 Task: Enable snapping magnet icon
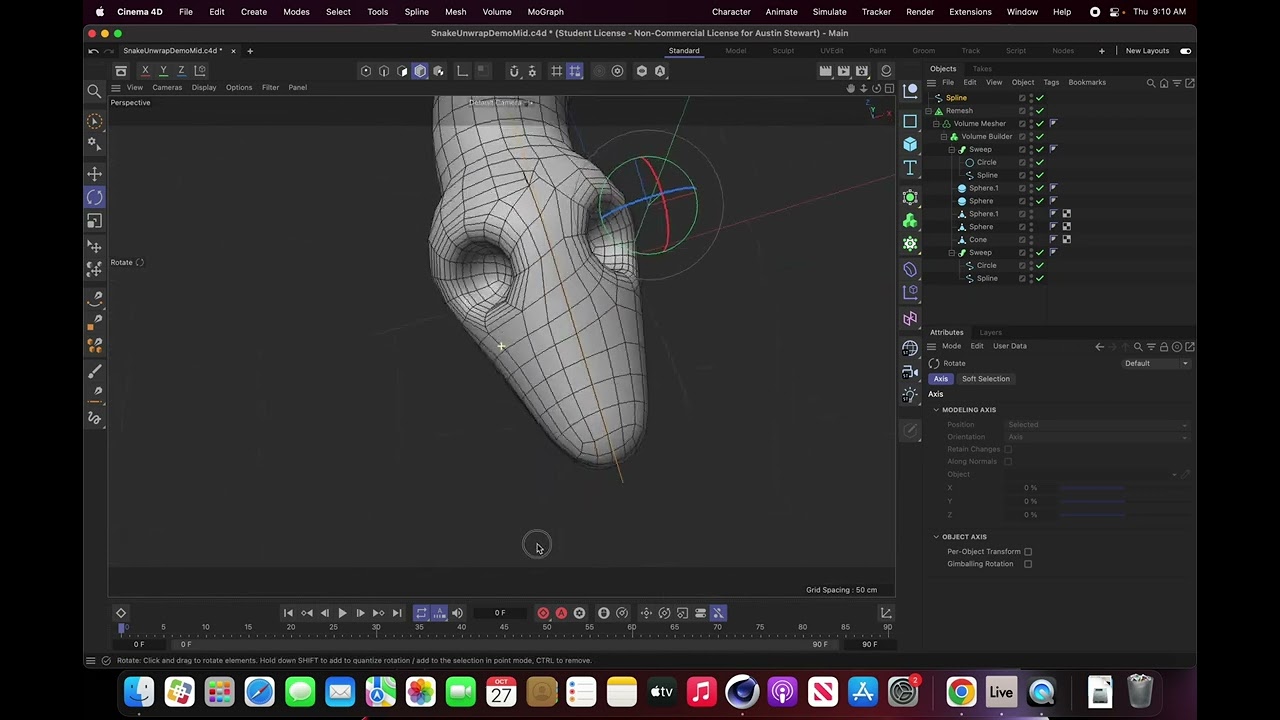pos(514,71)
